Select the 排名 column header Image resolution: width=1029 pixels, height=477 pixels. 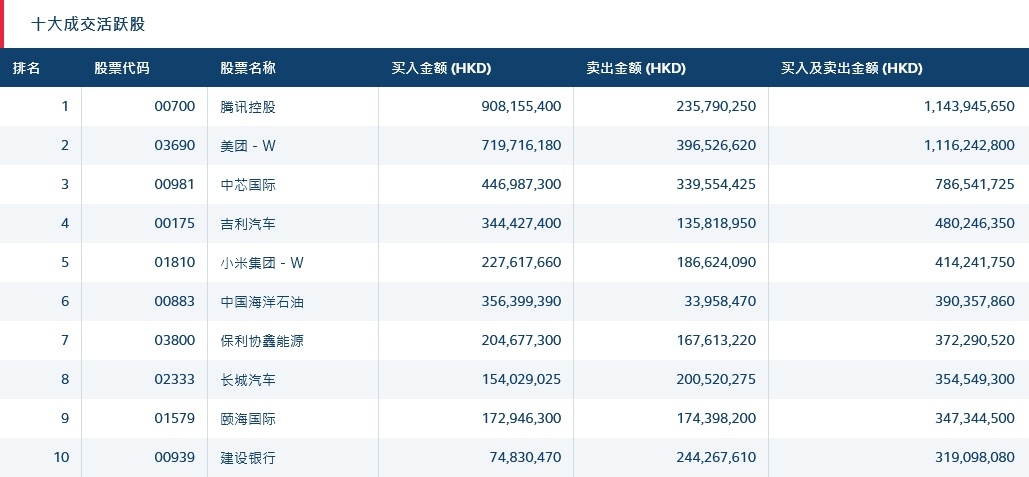coord(27,68)
